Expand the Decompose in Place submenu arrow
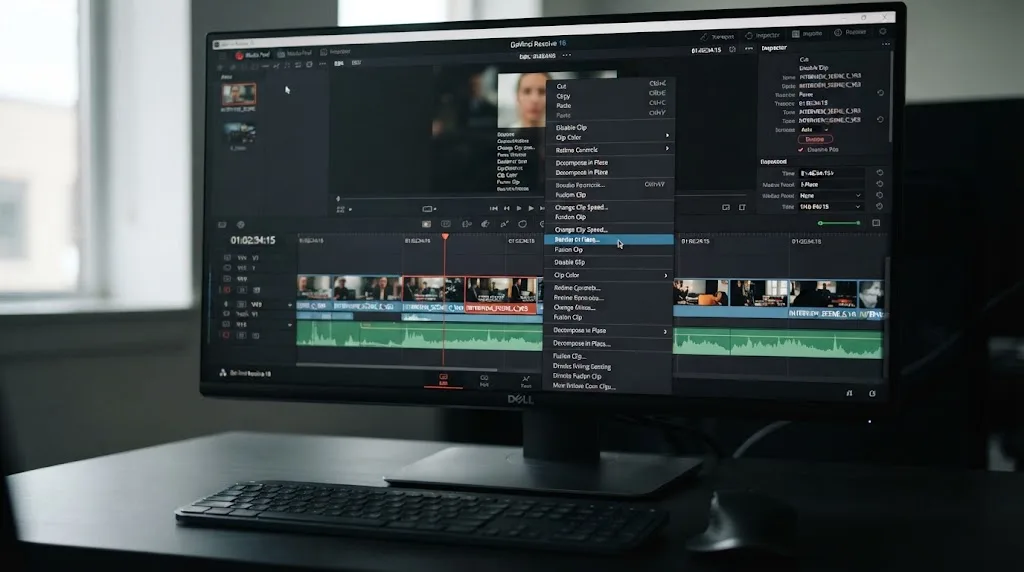This screenshot has height=572, width=1024. (x=665, y=331)
